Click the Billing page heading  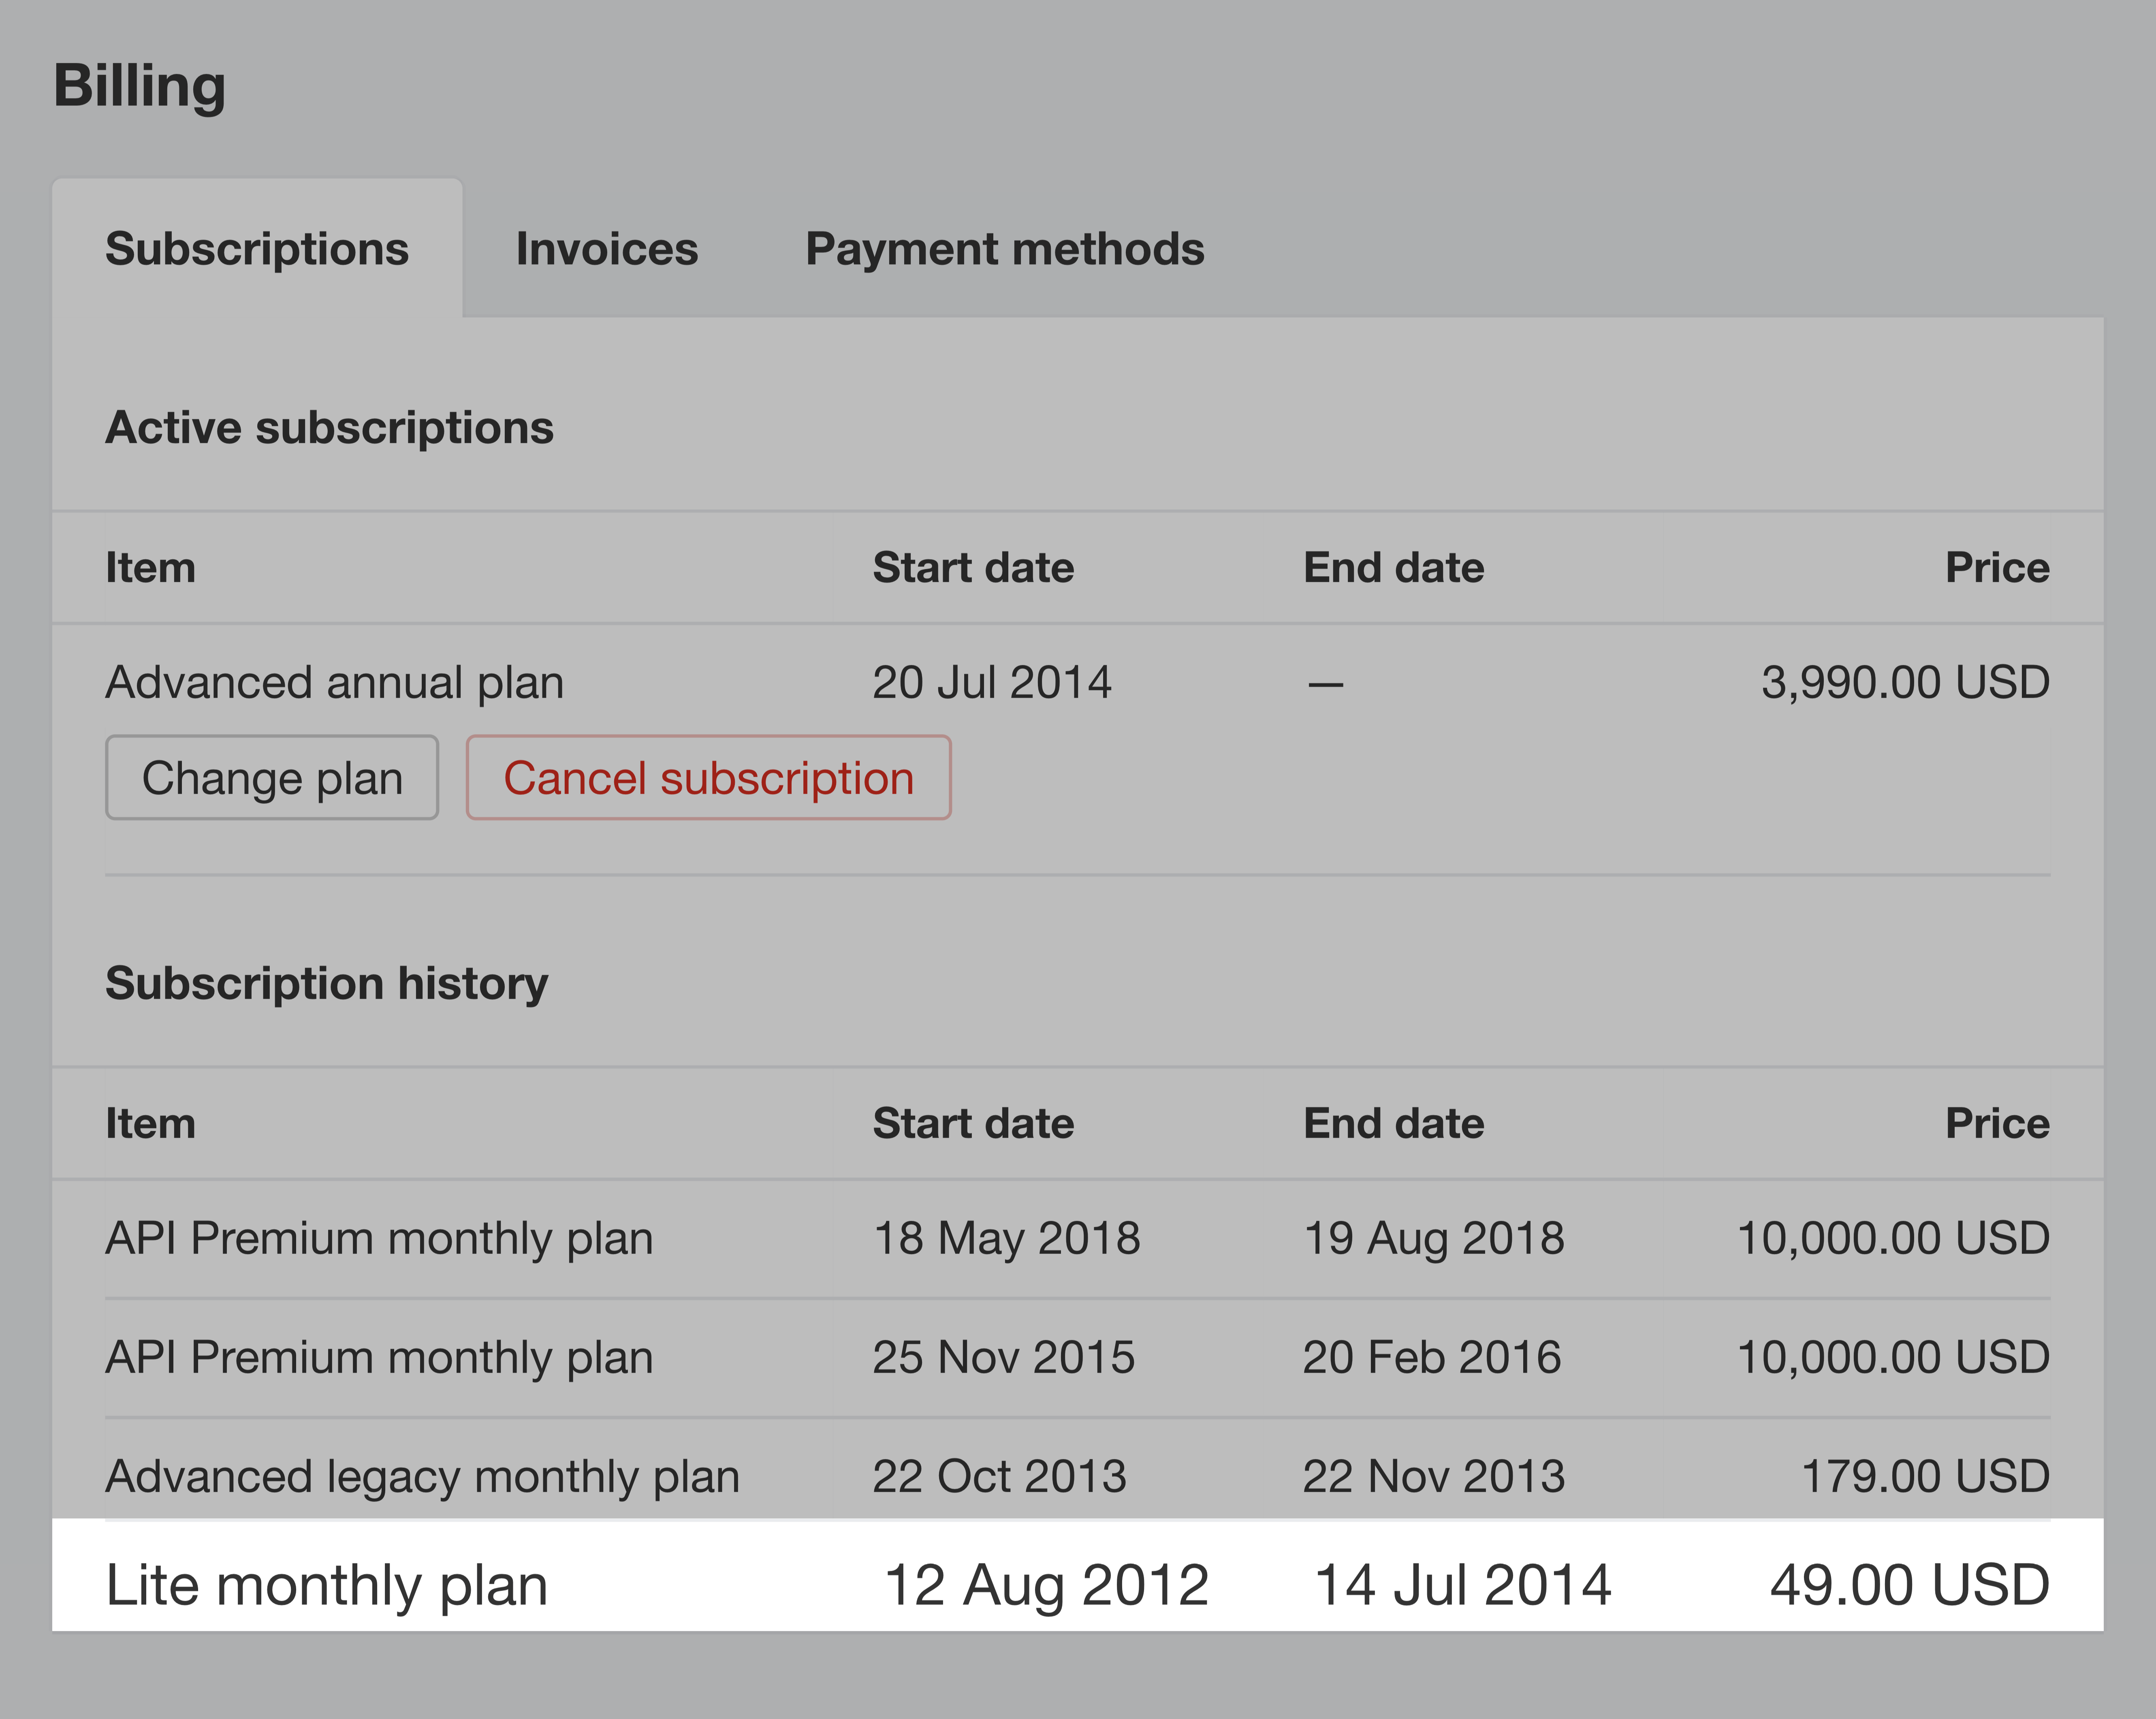[x=139, y=86]
